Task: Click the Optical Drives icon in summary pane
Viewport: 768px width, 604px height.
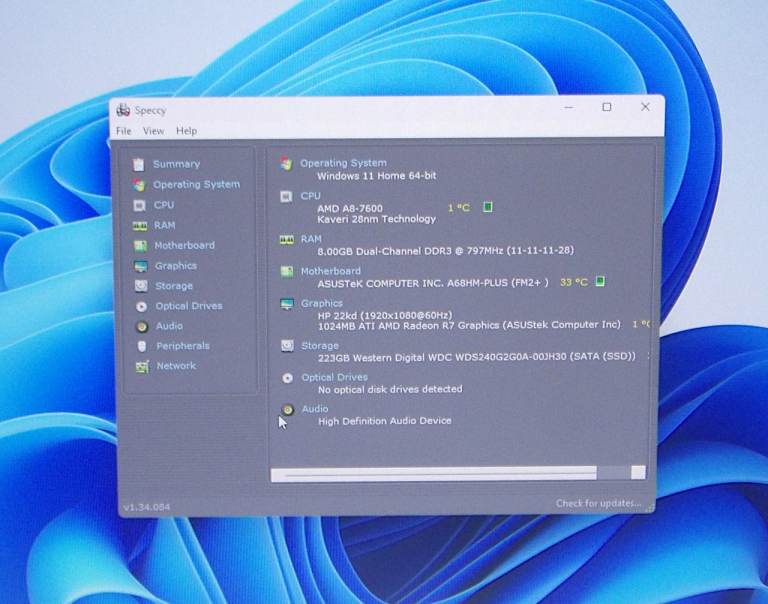Action: [x=288, y=378]
